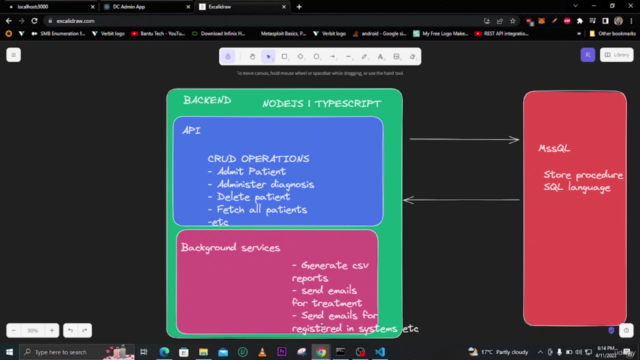
Task: Open the live collaboration button
Action: [588, 55]
